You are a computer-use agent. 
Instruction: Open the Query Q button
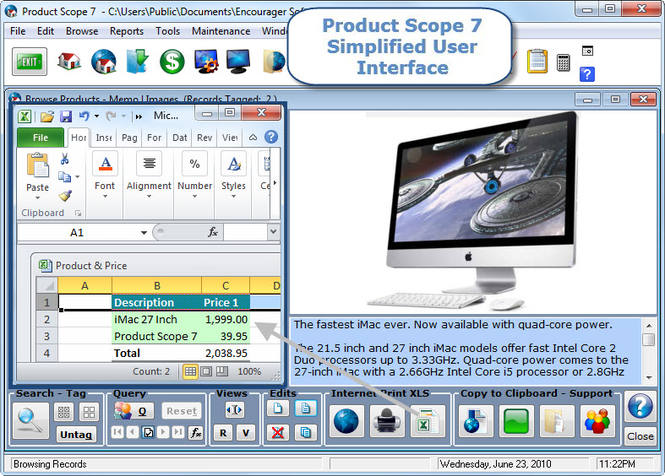click(x=134, y=411)
